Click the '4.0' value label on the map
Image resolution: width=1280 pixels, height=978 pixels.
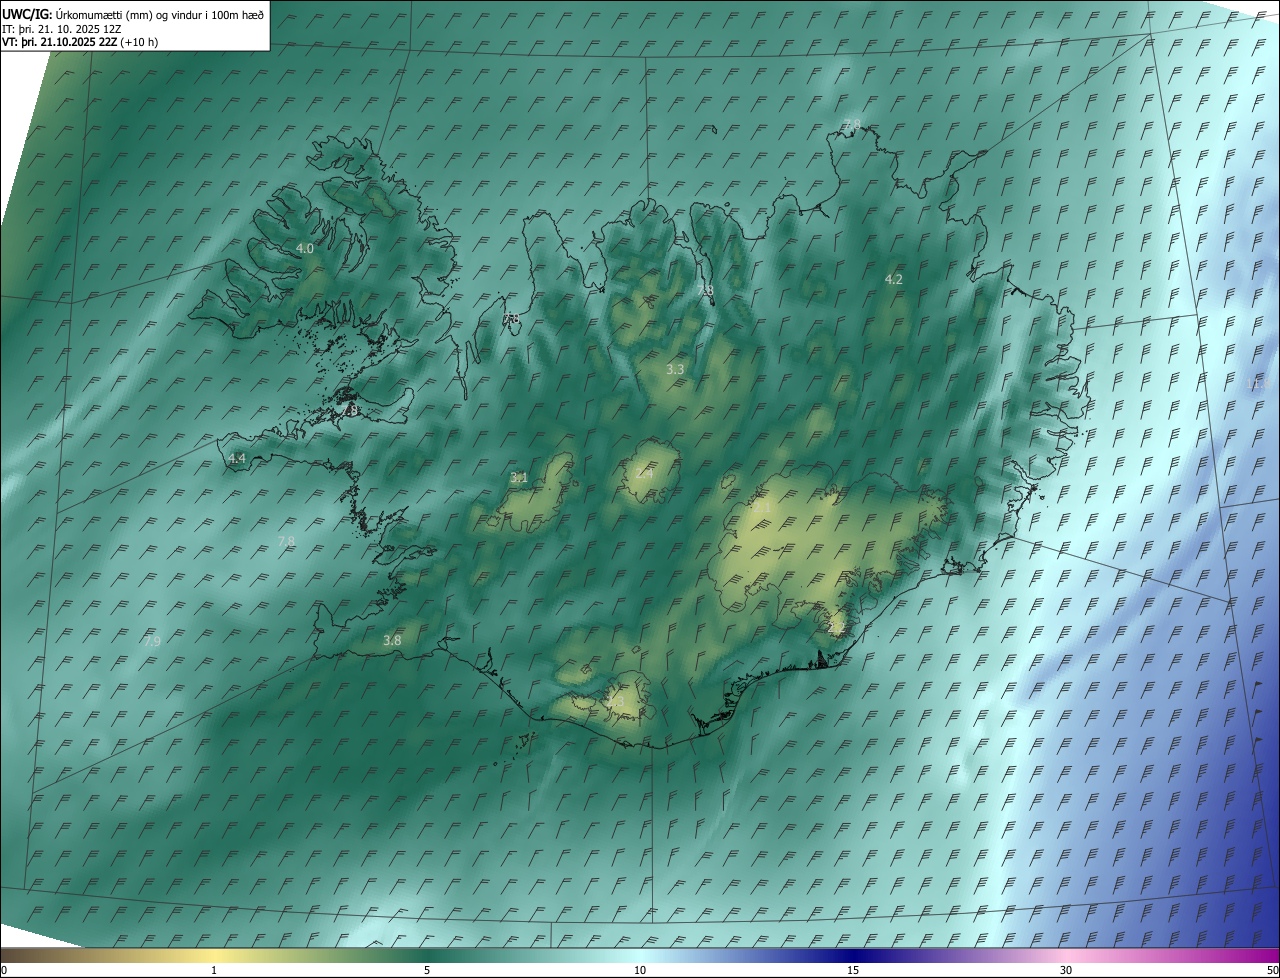tap(305, 248)
